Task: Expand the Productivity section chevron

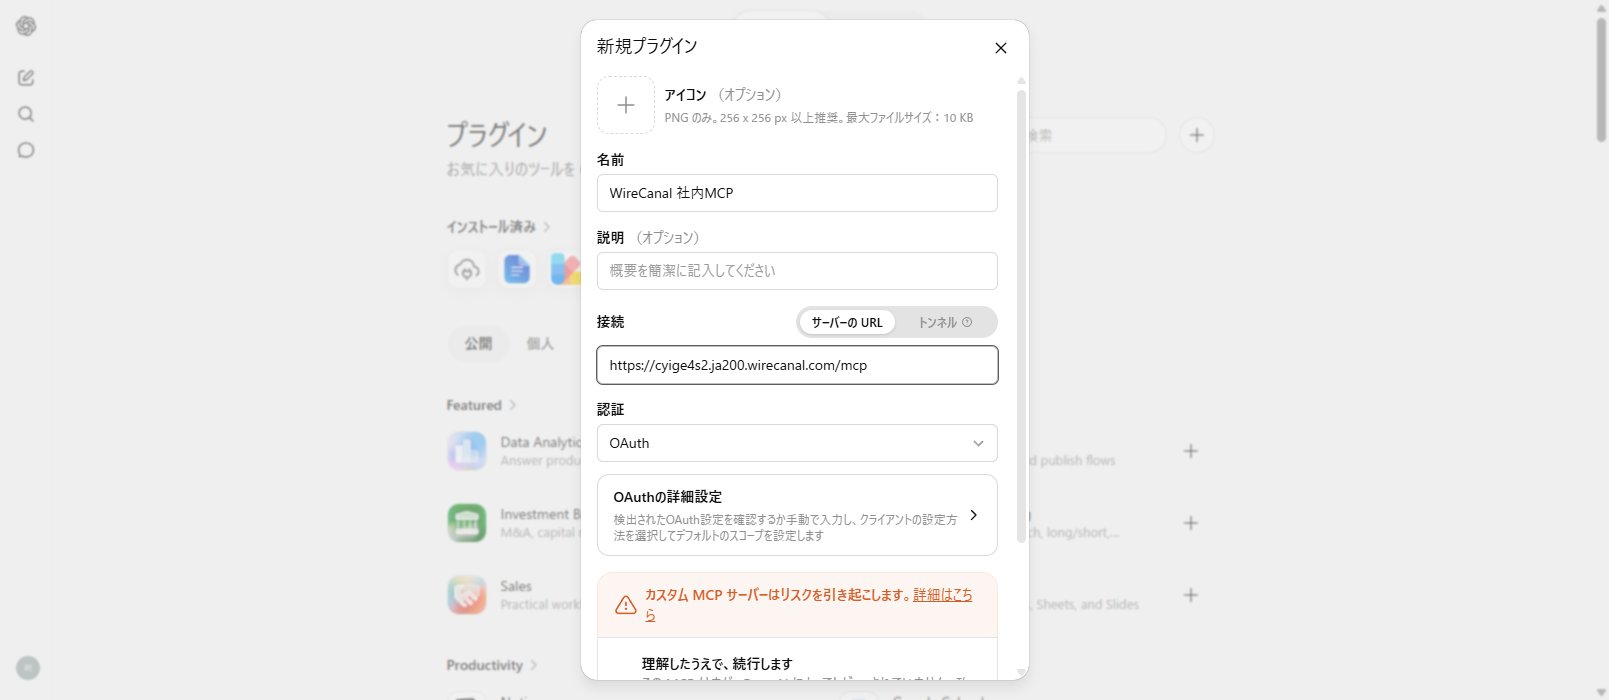Action: [x=534, y=665]
